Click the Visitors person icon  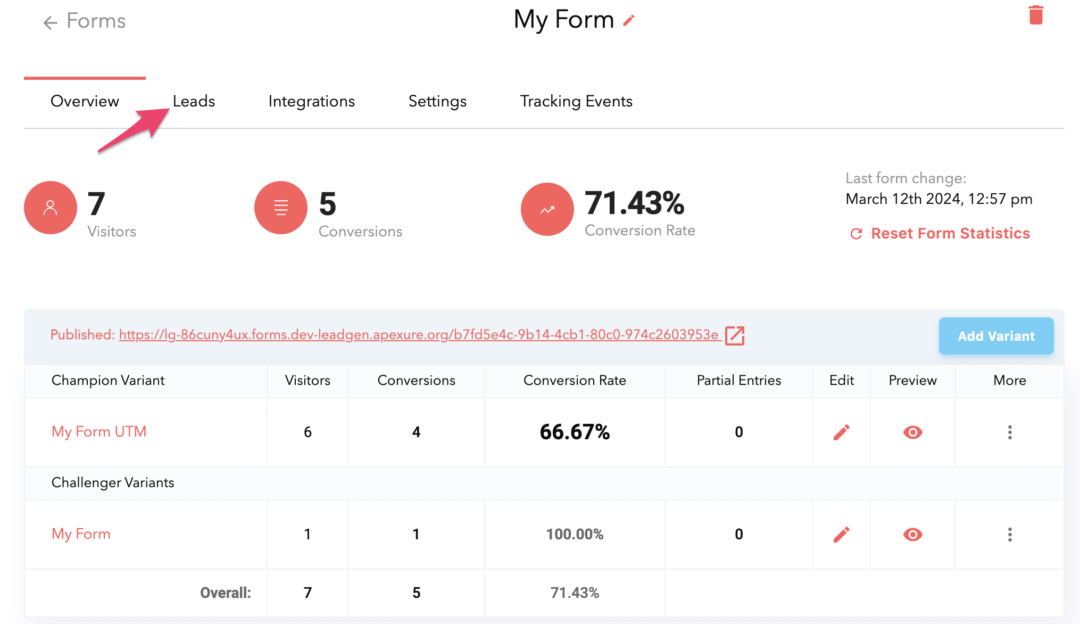pos(50,207)
